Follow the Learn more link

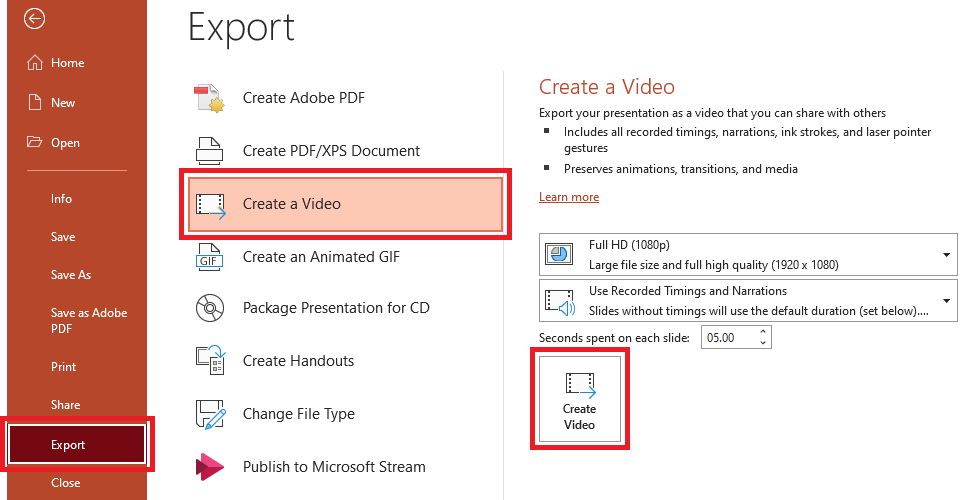[x=569, y=197]
